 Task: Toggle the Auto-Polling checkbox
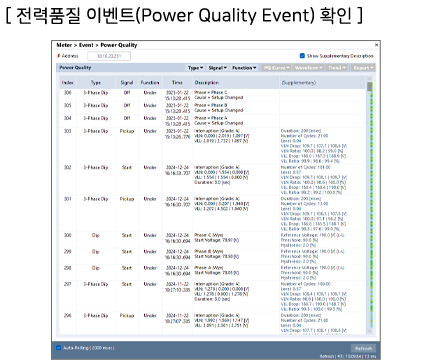tap(59, 348)
